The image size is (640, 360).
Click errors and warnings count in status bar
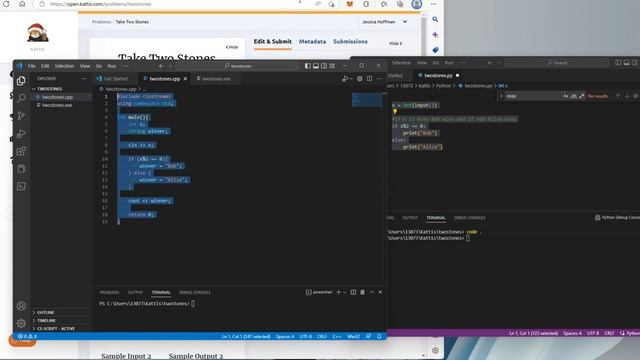pyautogui.click(x=27, y=336)
